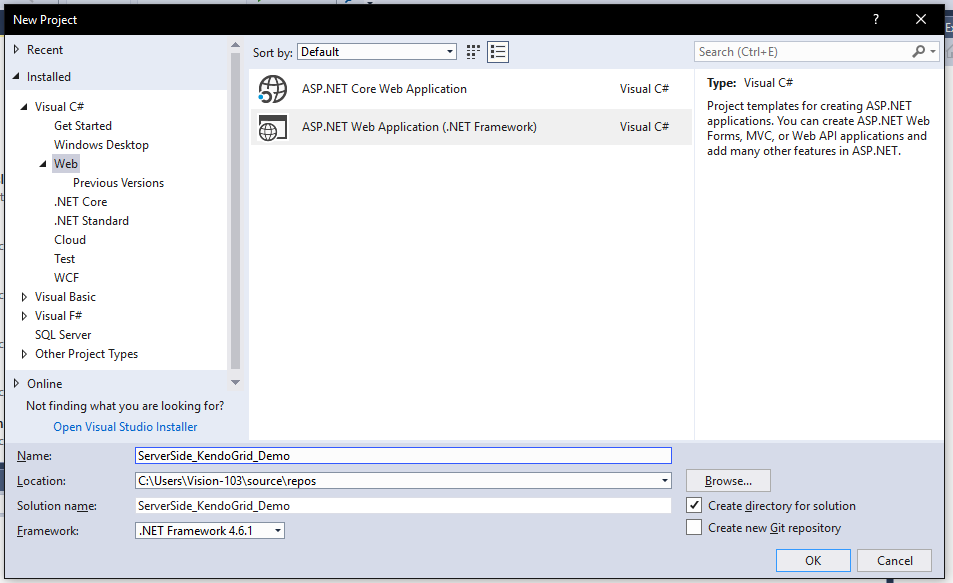Switch to small icons view

click(472, 51)
